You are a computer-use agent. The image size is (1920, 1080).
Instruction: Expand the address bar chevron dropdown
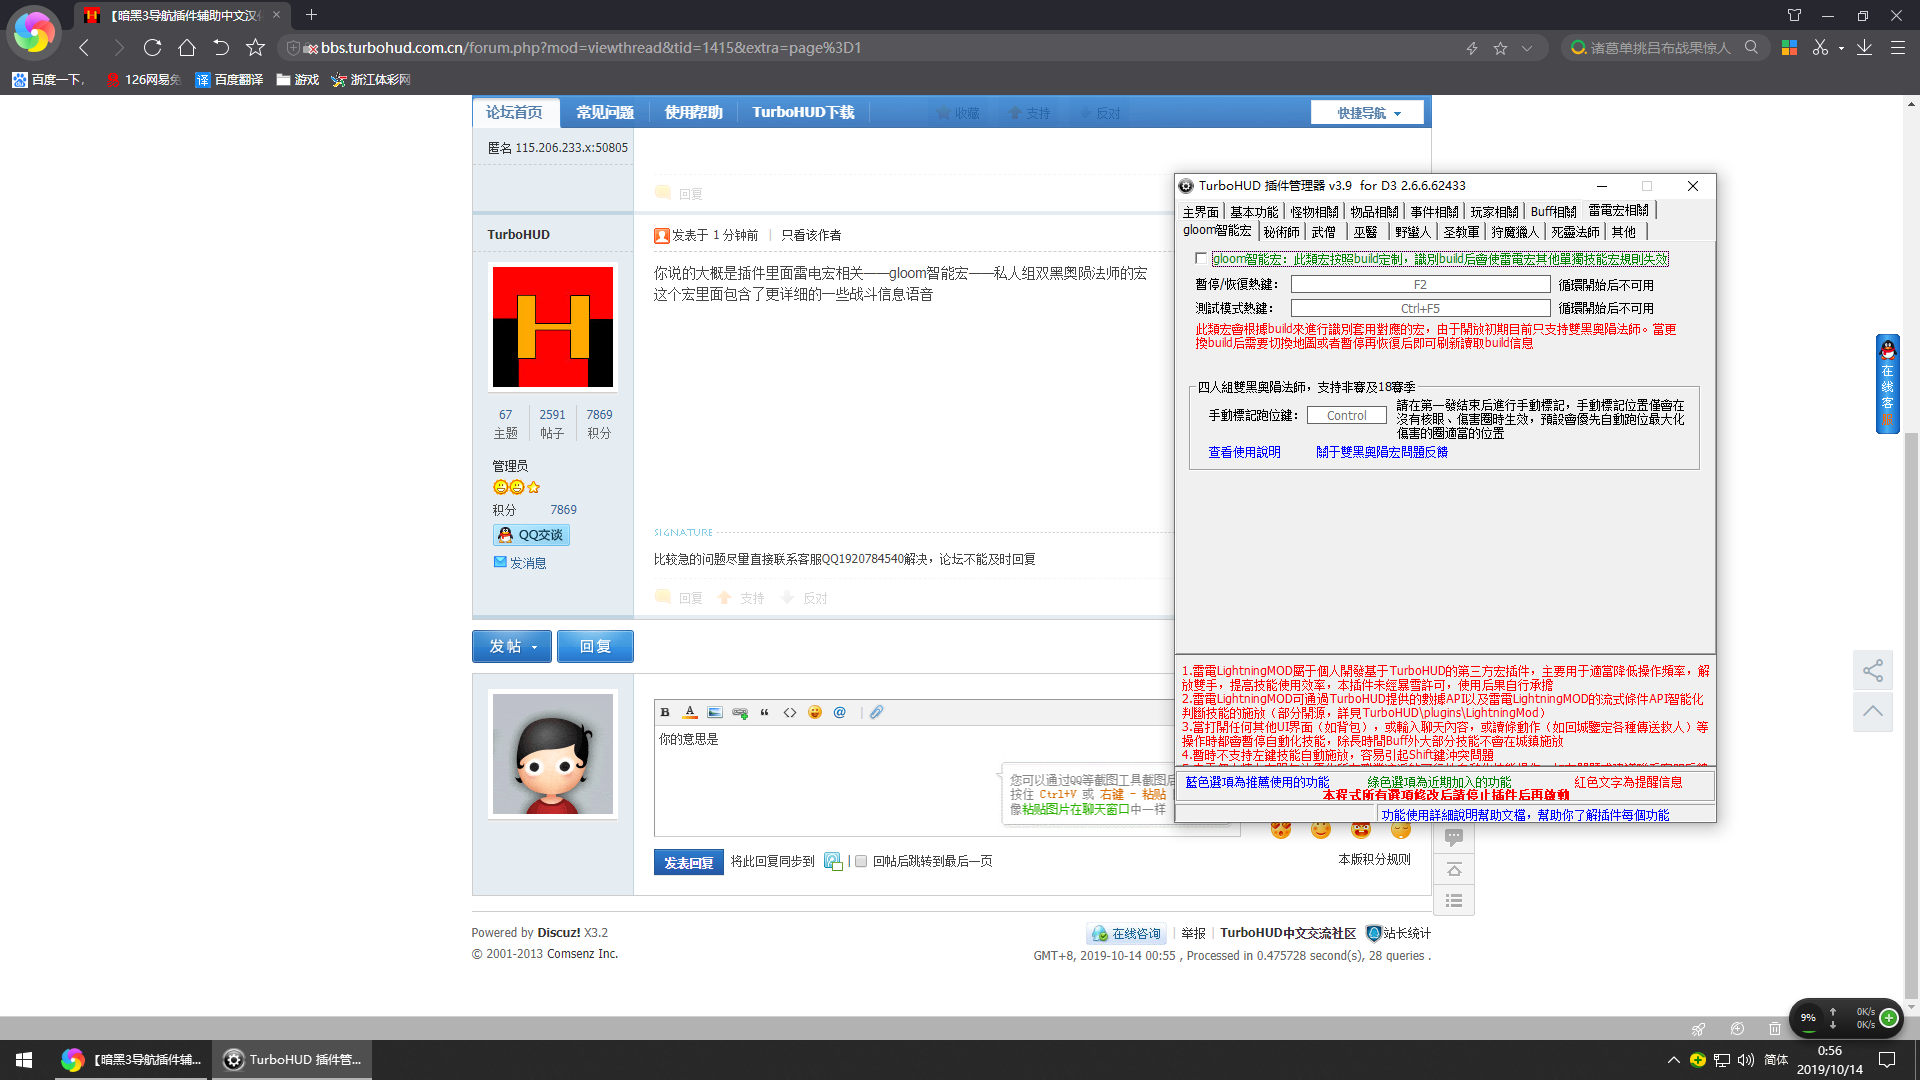(x=1527, y=48)
